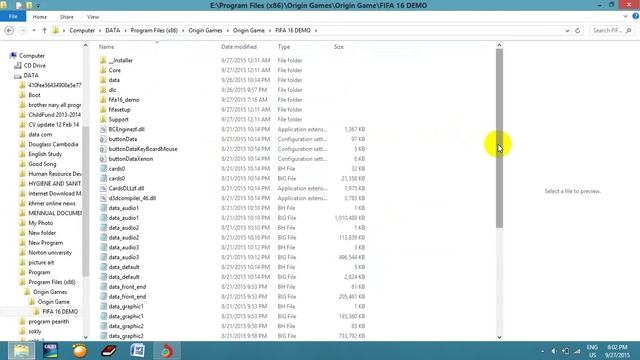The image size is (640, 360).
Task: Select the DATA drive in navigation tree
Action: click(31, 76)
